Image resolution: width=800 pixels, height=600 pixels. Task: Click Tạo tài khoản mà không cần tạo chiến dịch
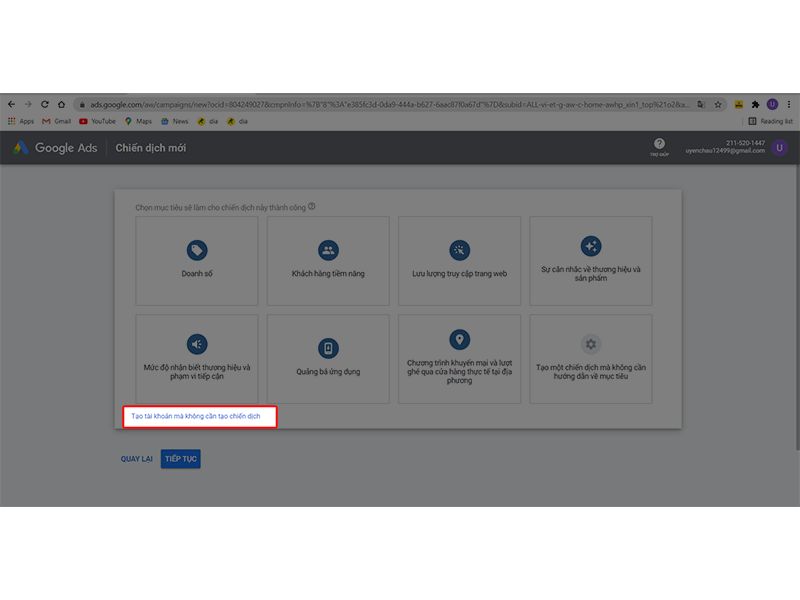(x=197, y=417)
